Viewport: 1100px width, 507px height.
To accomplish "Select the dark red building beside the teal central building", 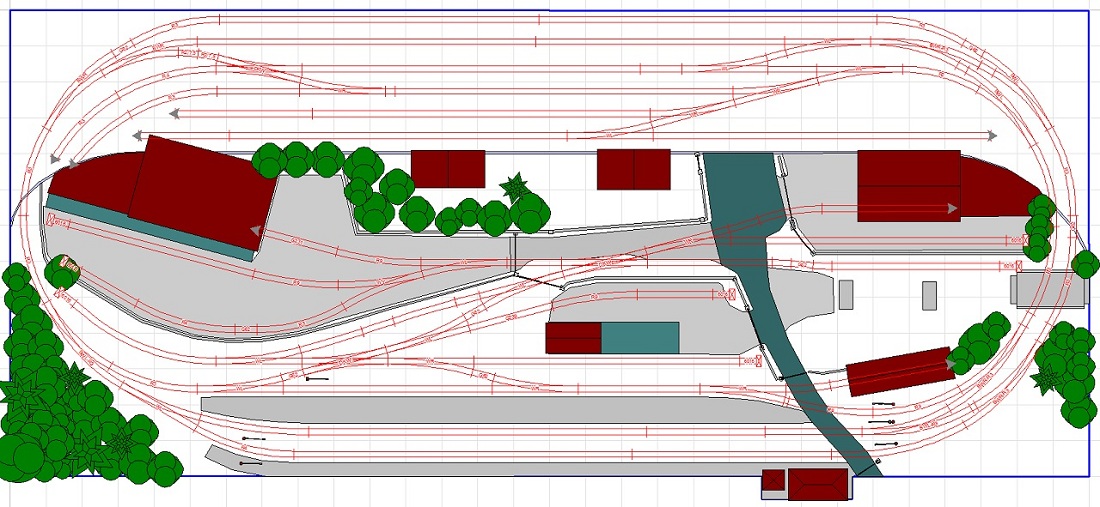I will tap(573, 338).
